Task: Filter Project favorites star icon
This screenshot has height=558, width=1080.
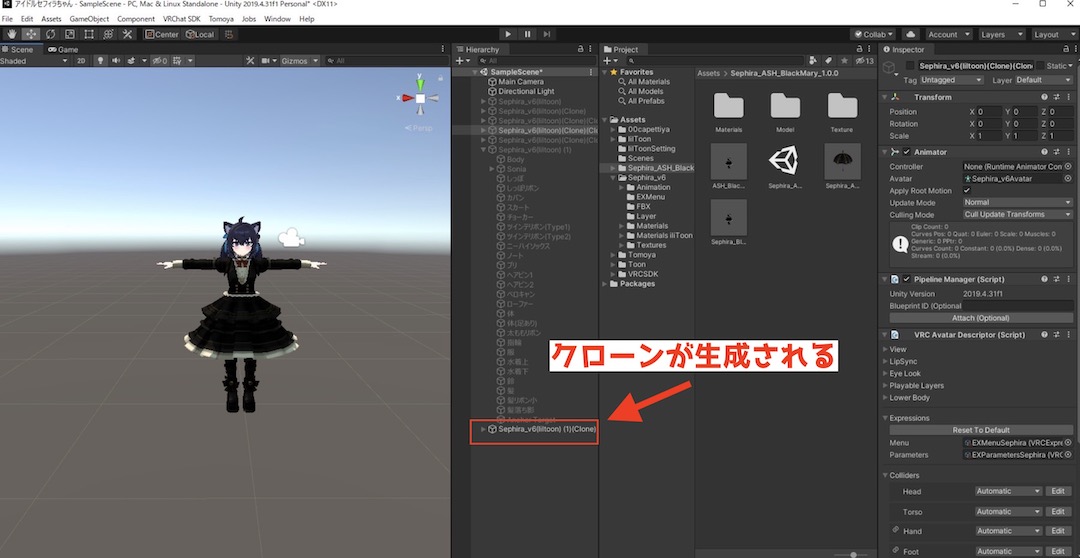Action: (844, 61)
